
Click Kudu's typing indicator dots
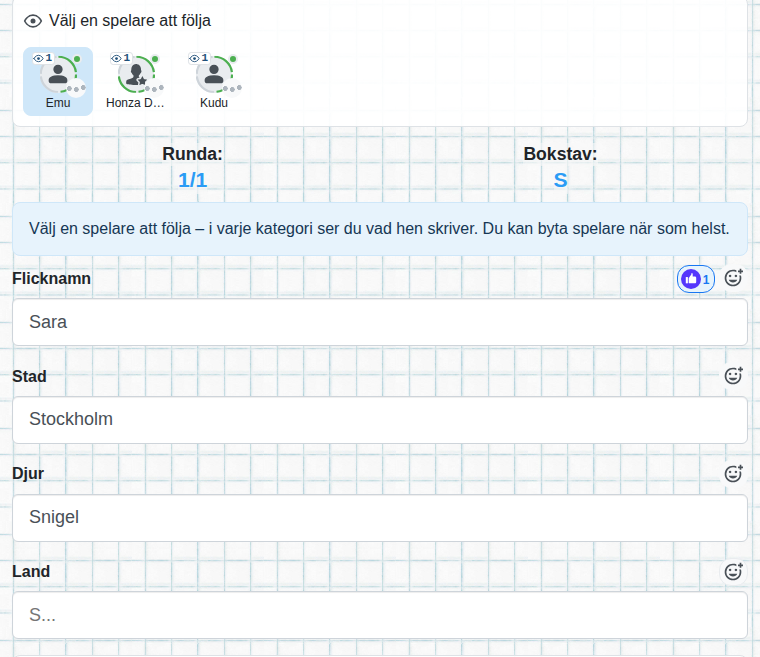click(232, 89)
